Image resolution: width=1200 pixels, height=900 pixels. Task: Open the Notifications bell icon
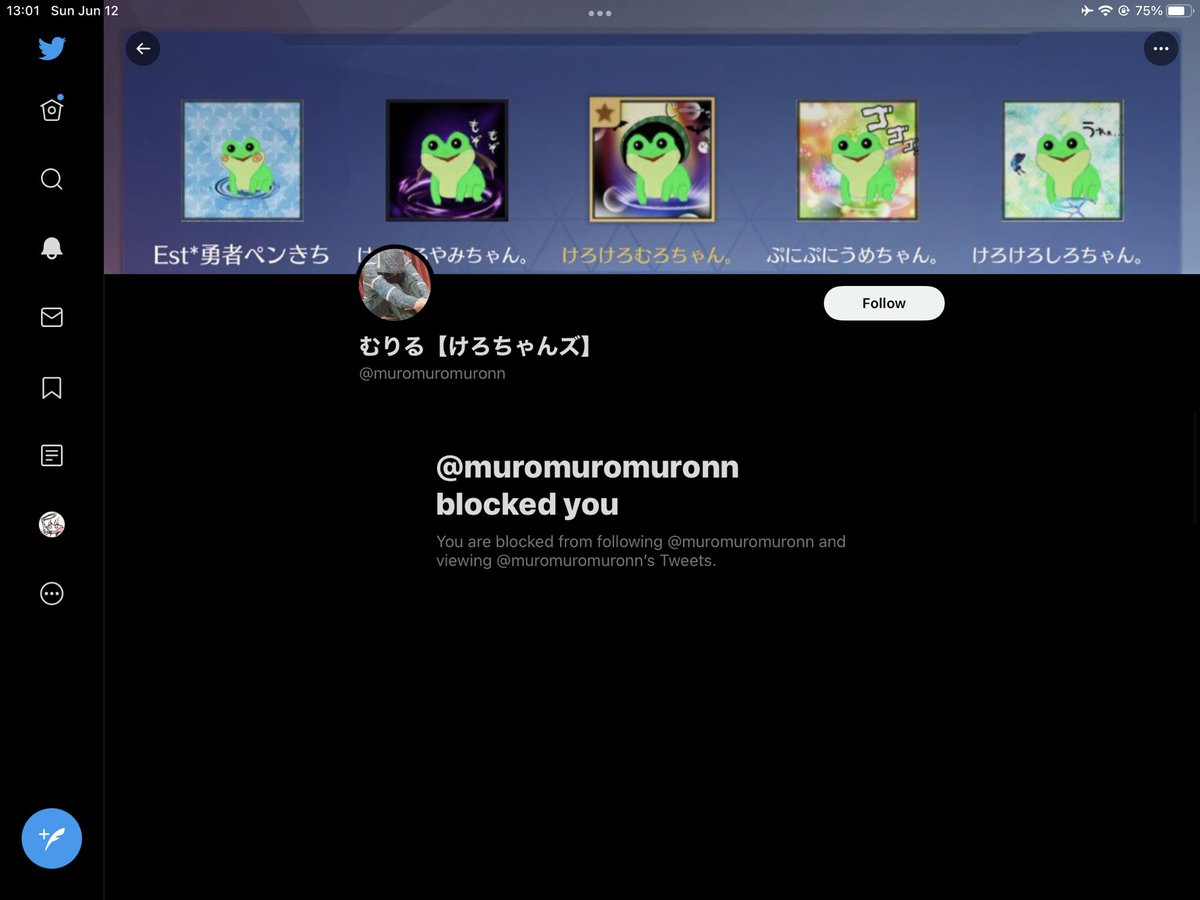coord(52,248)
